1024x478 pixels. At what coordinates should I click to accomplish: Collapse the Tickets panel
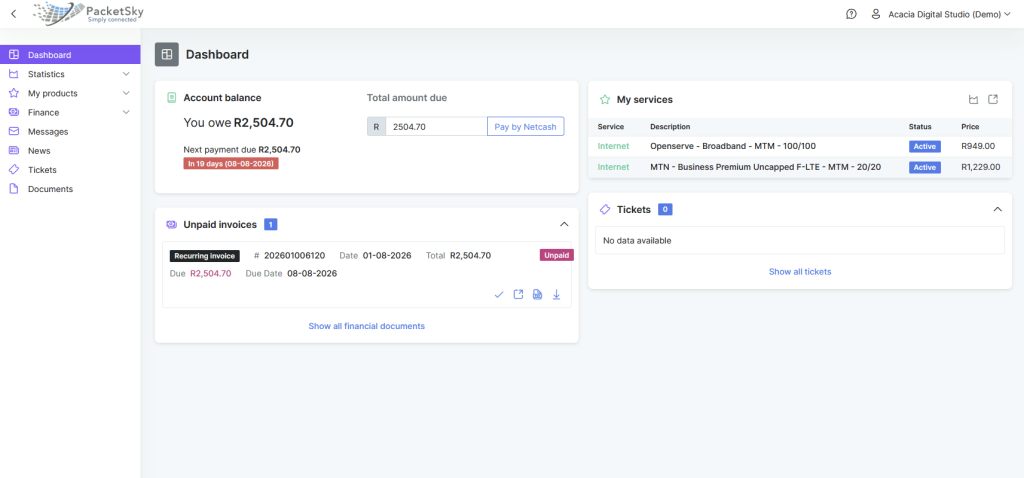[x=997, y=209]
